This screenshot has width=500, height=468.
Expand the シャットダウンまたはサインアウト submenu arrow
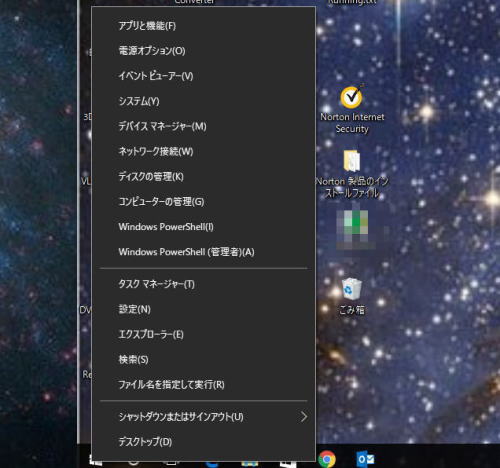coord(304,416)
